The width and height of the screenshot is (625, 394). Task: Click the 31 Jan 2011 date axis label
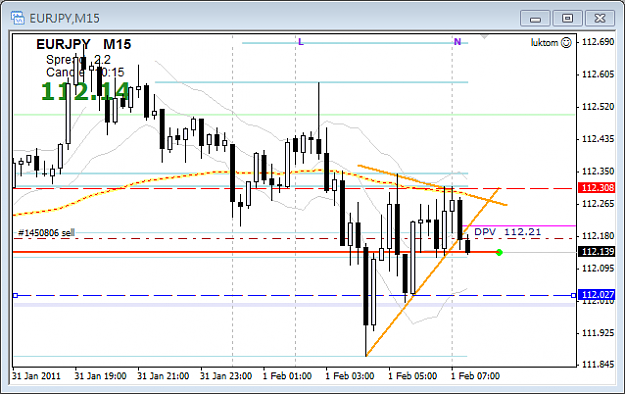[x=36, y=376]
